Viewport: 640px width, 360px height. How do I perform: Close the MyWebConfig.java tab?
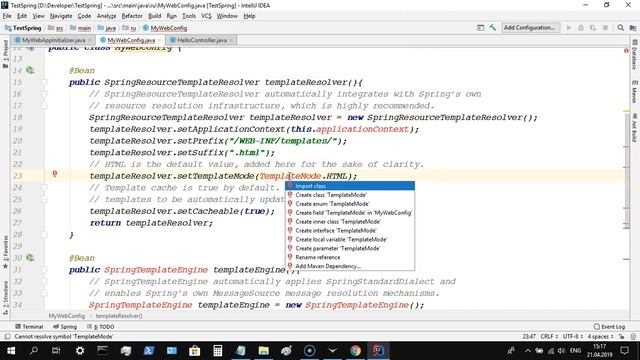pos(160,40)
